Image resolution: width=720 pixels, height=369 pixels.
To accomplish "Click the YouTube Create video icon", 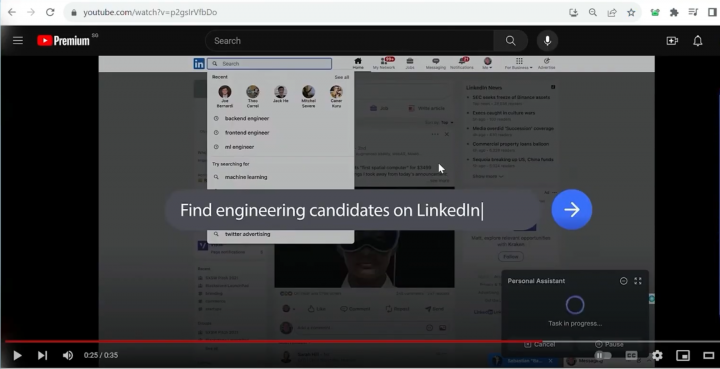I will tap(672, 41).
